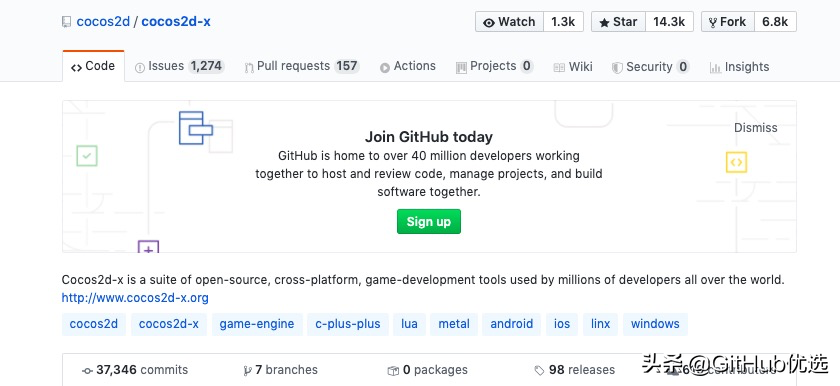Click the 157 pull requests counter badge
Image resolution: width=840 pixels, height=386 pixels.
[347, 66]
